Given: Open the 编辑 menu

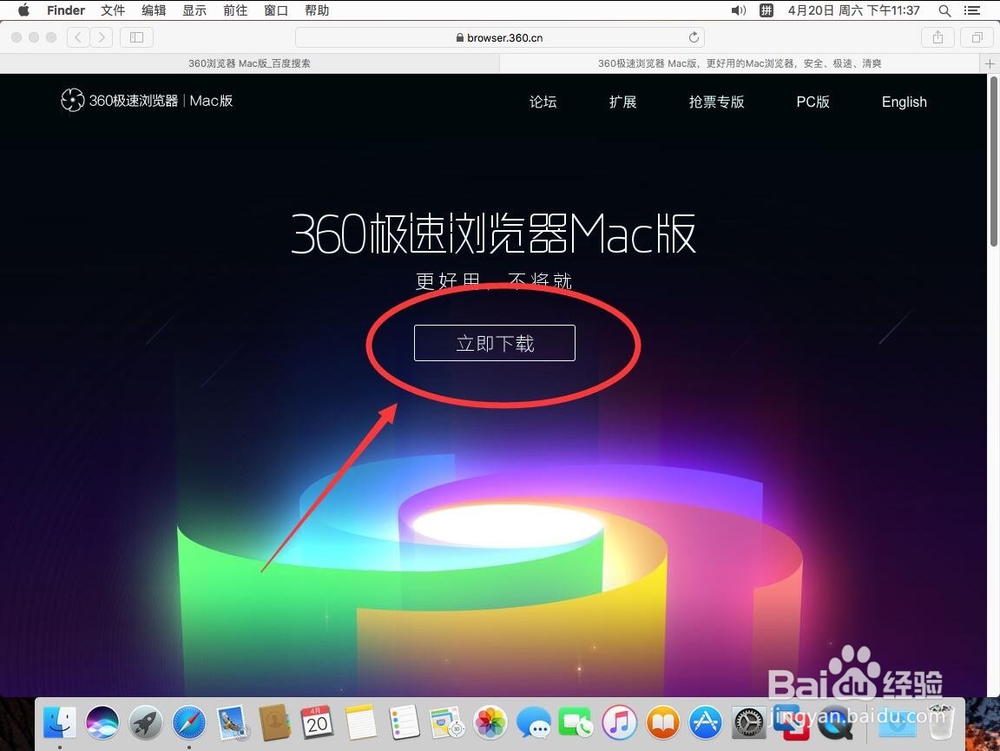Looking at the screenshot, I should [x=154, y=10].
